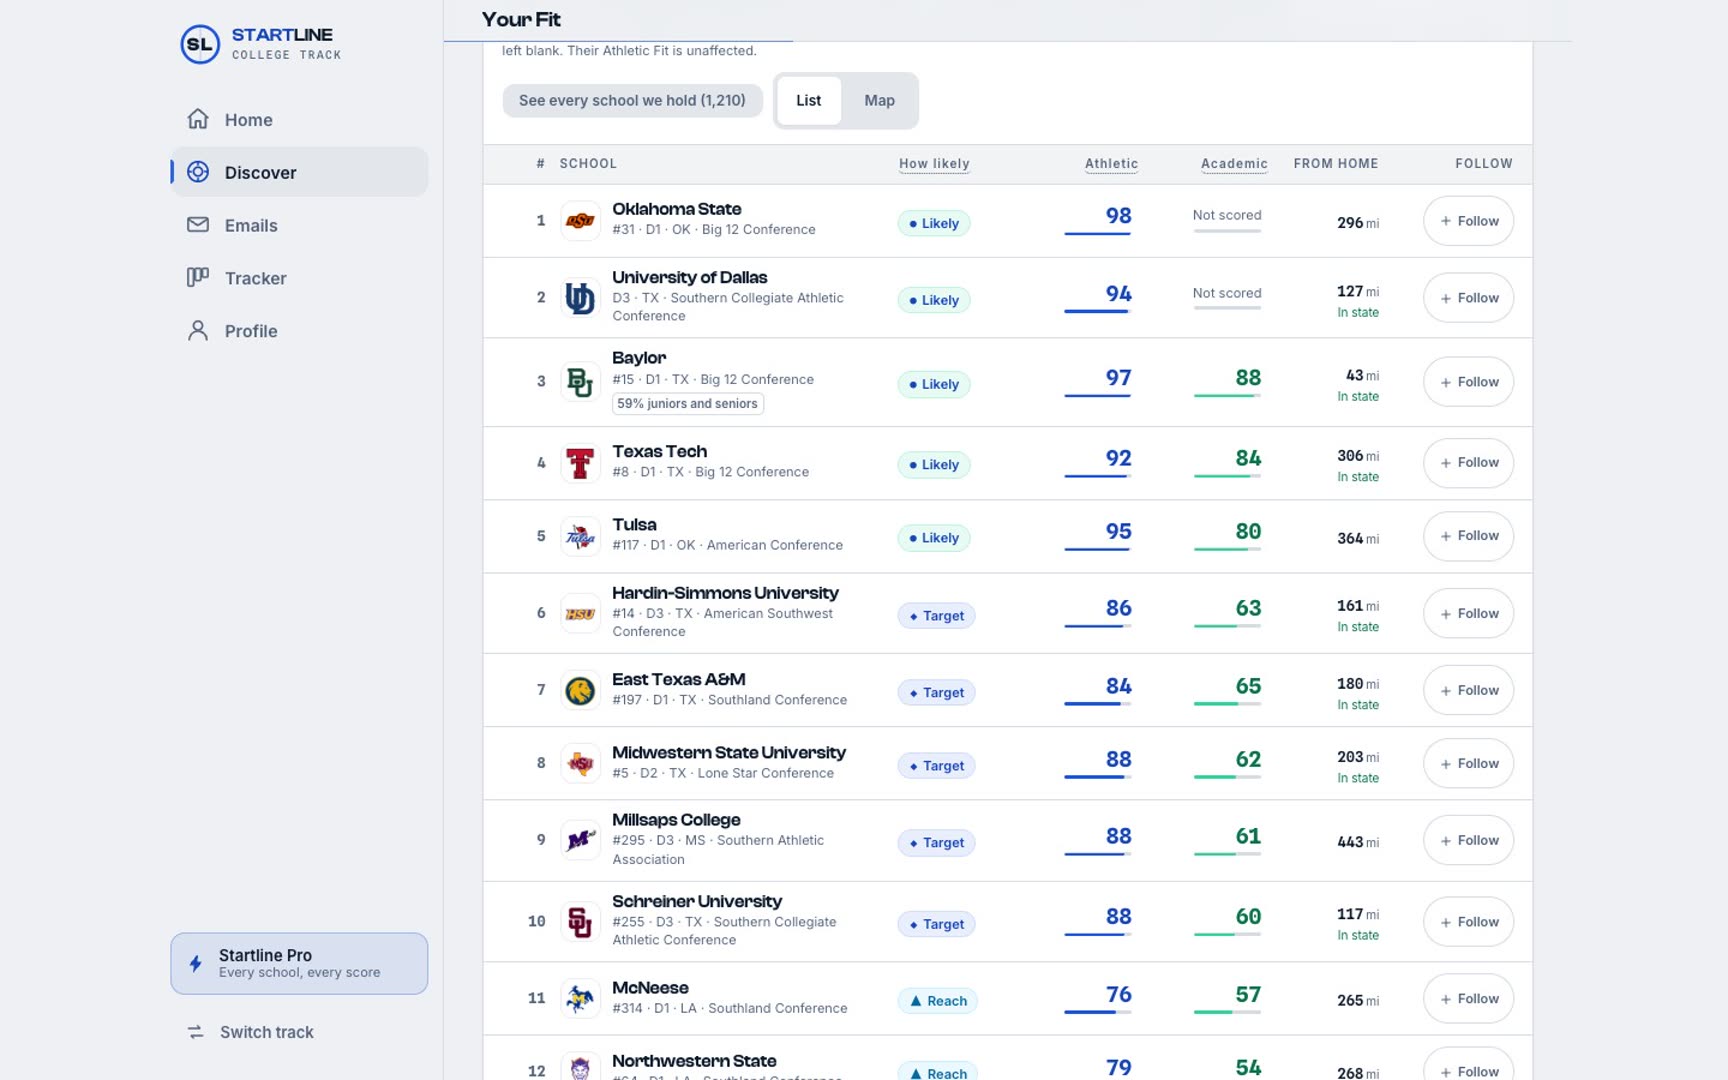Image resolution: width=1728 pixels, height=1080 pixels.
Task: Follow Hardin-Simmons University
Action: [x=1468, y=614]
